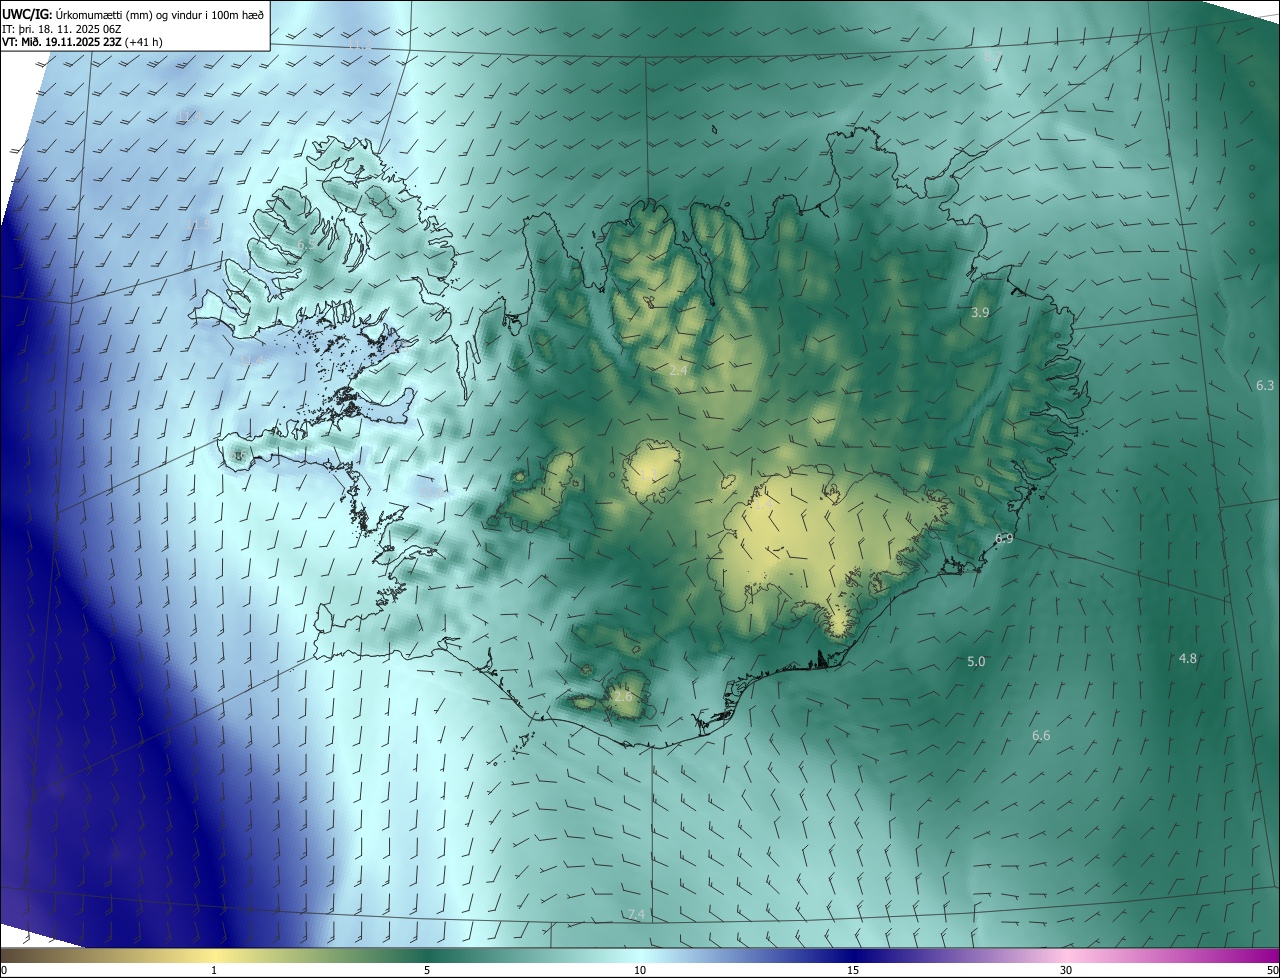Click the 50 tick on the color scale

pos(1272,971)
